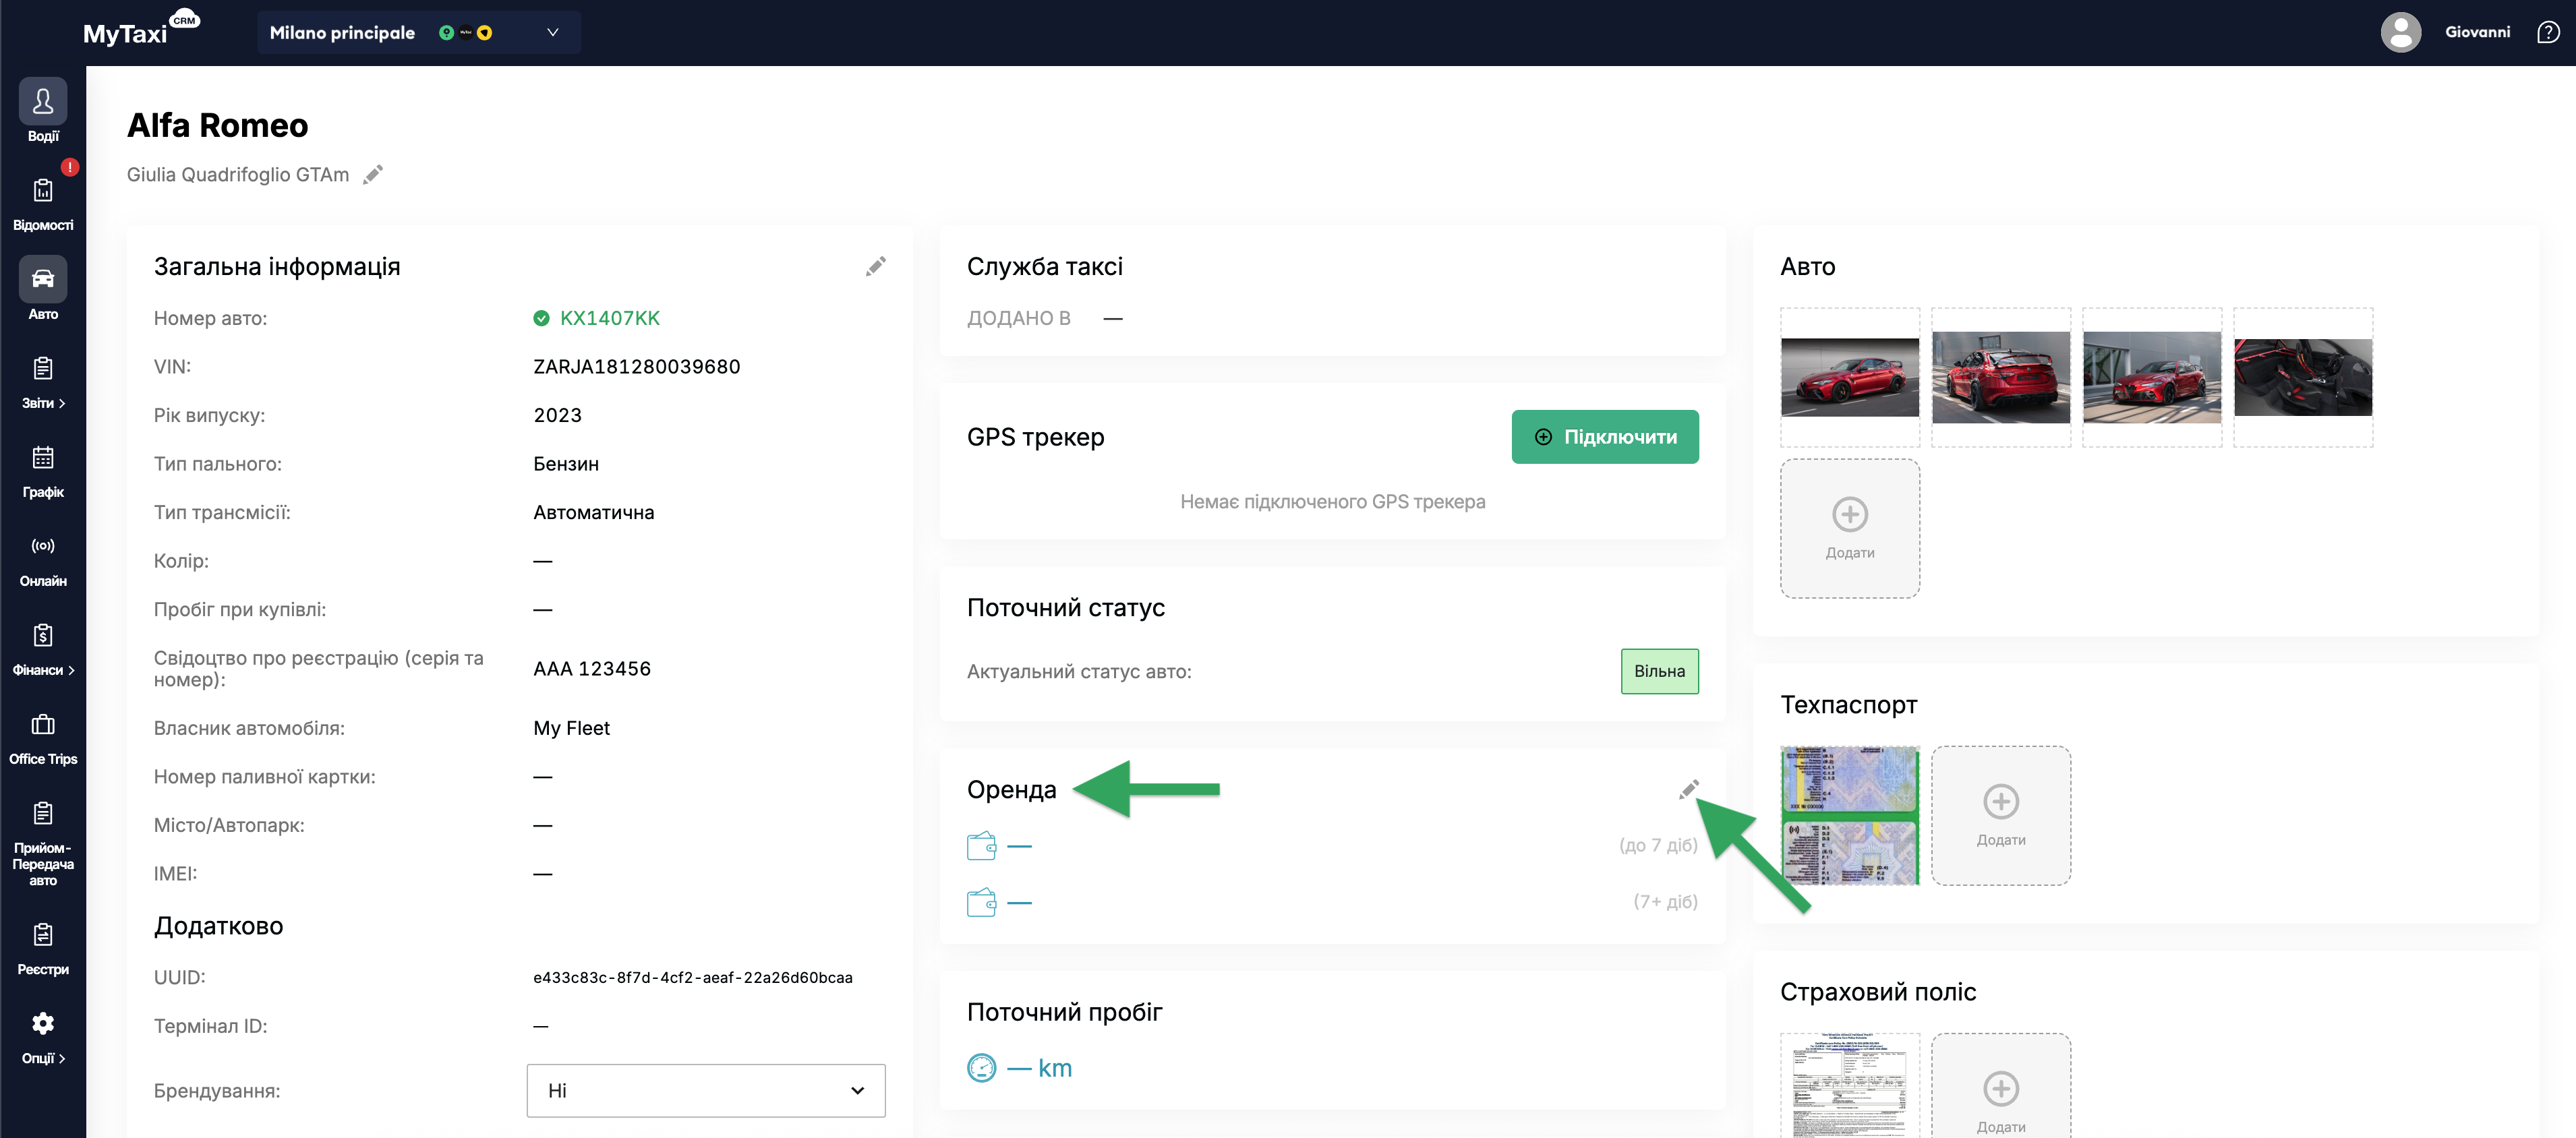Select the Авто car icon in sidebar
2576x1138 pixels.
[x=43, y=279]
